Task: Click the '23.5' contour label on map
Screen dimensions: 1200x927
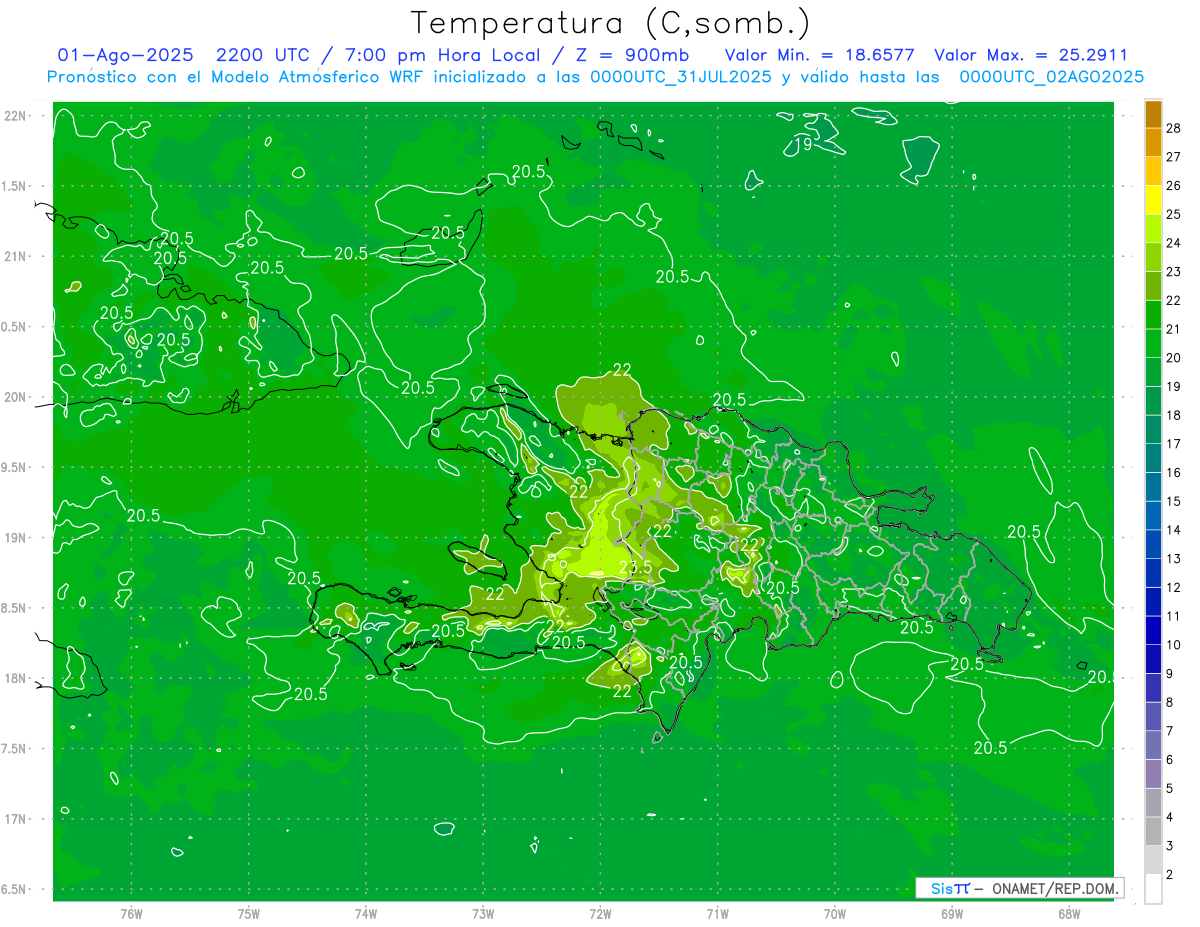Action: (x=635, y=567)
